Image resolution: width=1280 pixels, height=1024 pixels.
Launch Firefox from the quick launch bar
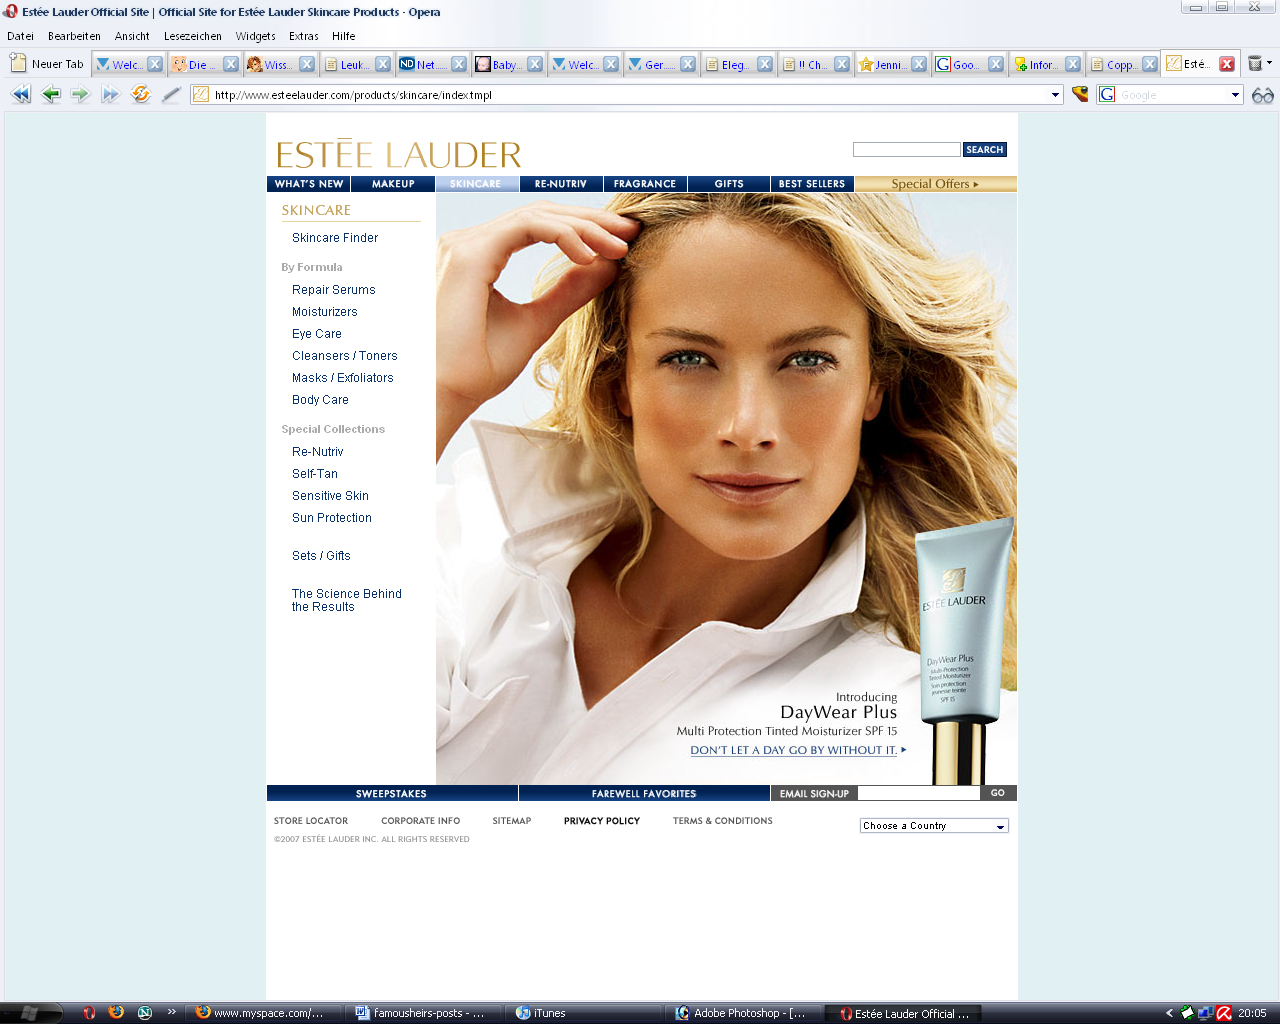pyautogui.click(x=116, y=1012)
